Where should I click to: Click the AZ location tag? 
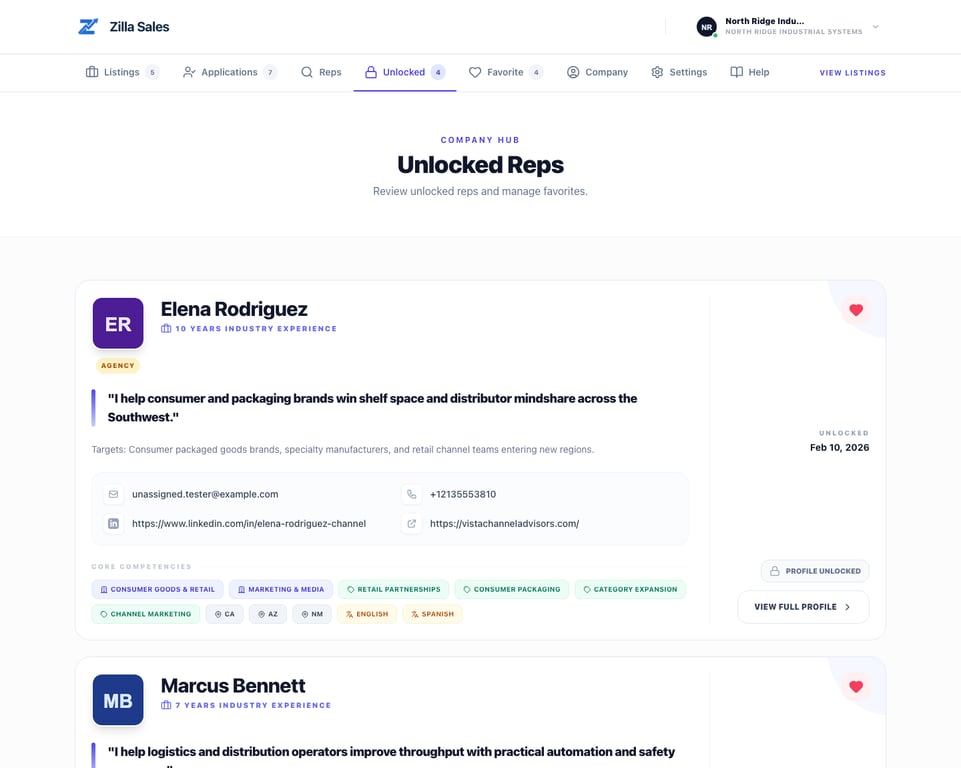(268, 614)
